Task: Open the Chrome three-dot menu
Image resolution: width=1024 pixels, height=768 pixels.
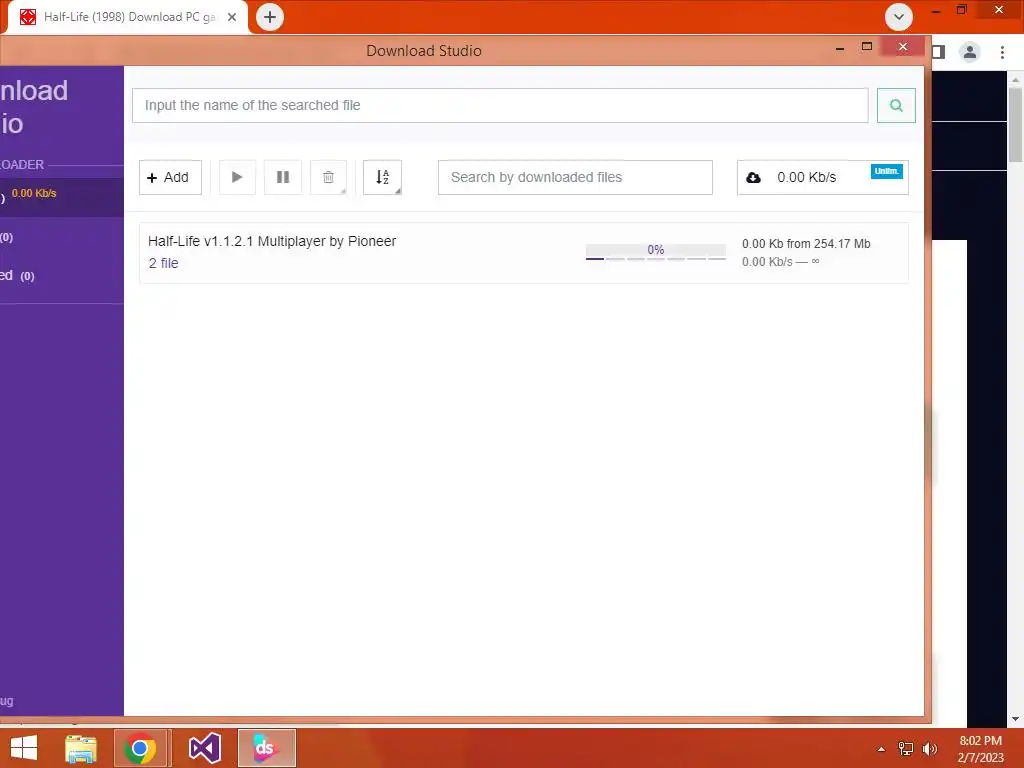Action: click(x=1002, y=52)
